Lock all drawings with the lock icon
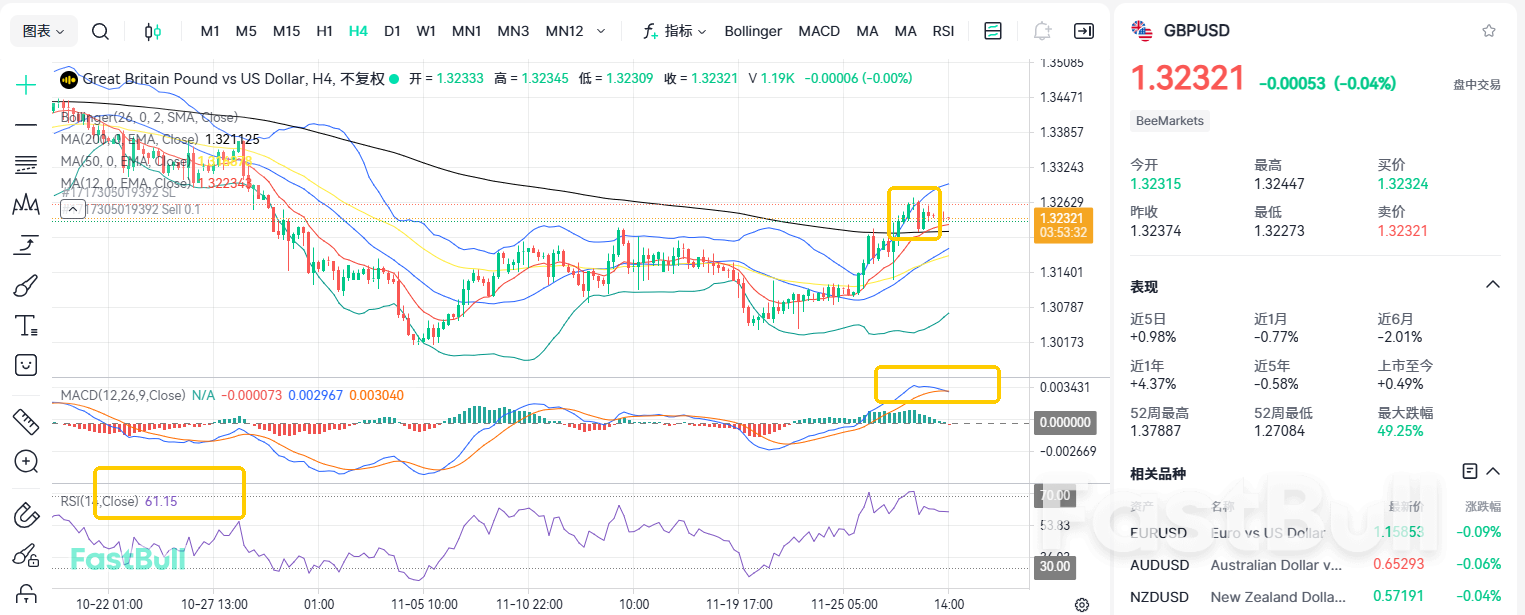This screenshot has width=1525, height=615. coord(25,594)
